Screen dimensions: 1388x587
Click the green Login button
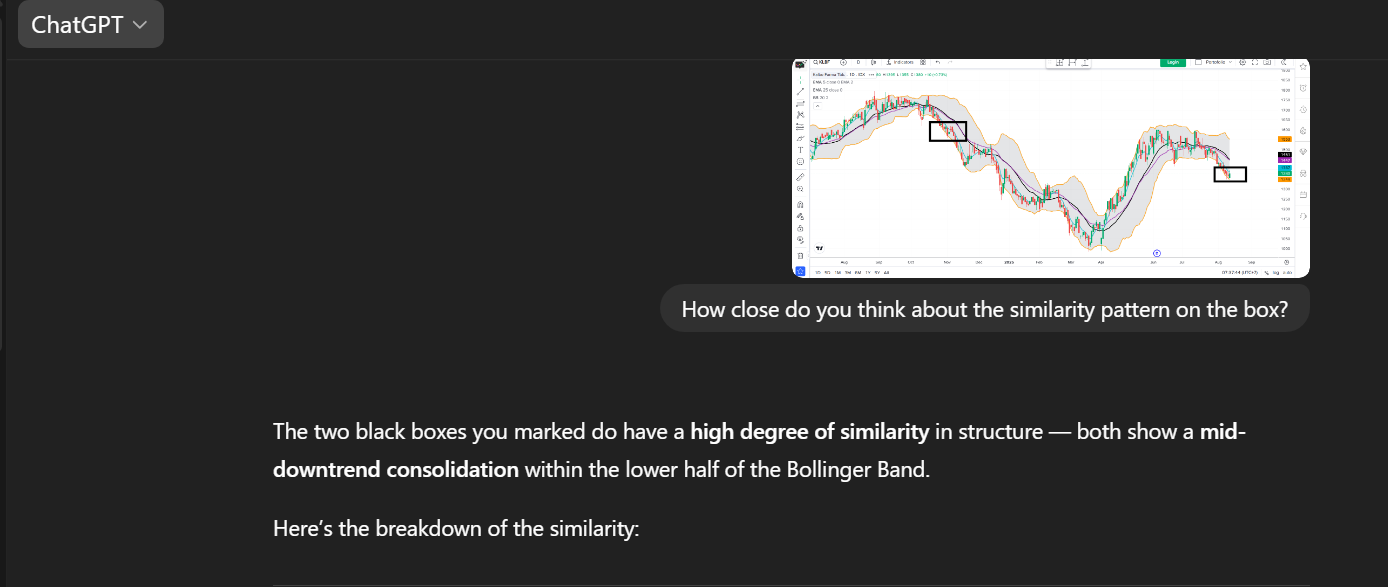[1173, 62]
